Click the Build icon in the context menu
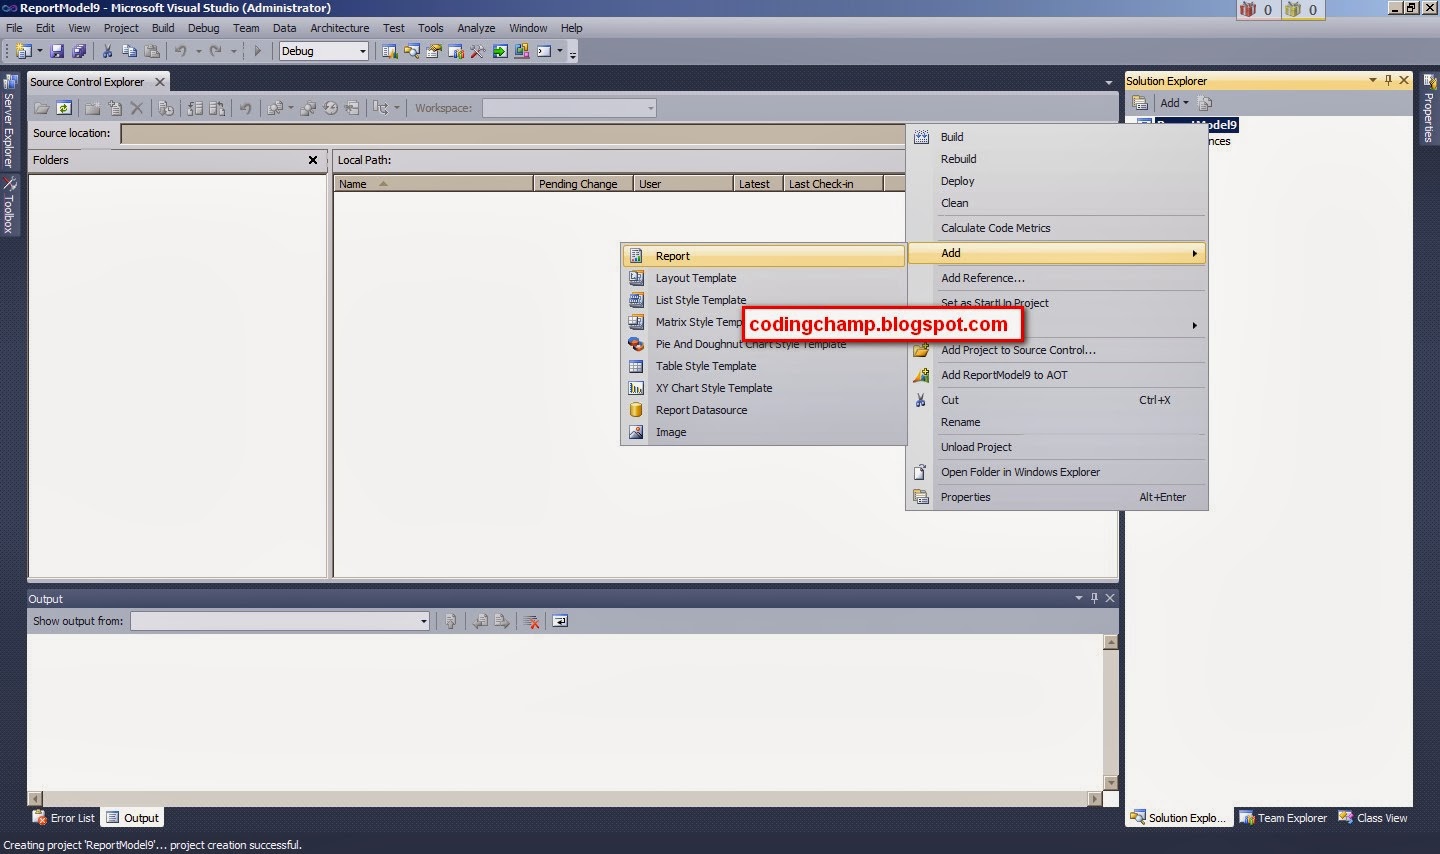 coord(921,137)
